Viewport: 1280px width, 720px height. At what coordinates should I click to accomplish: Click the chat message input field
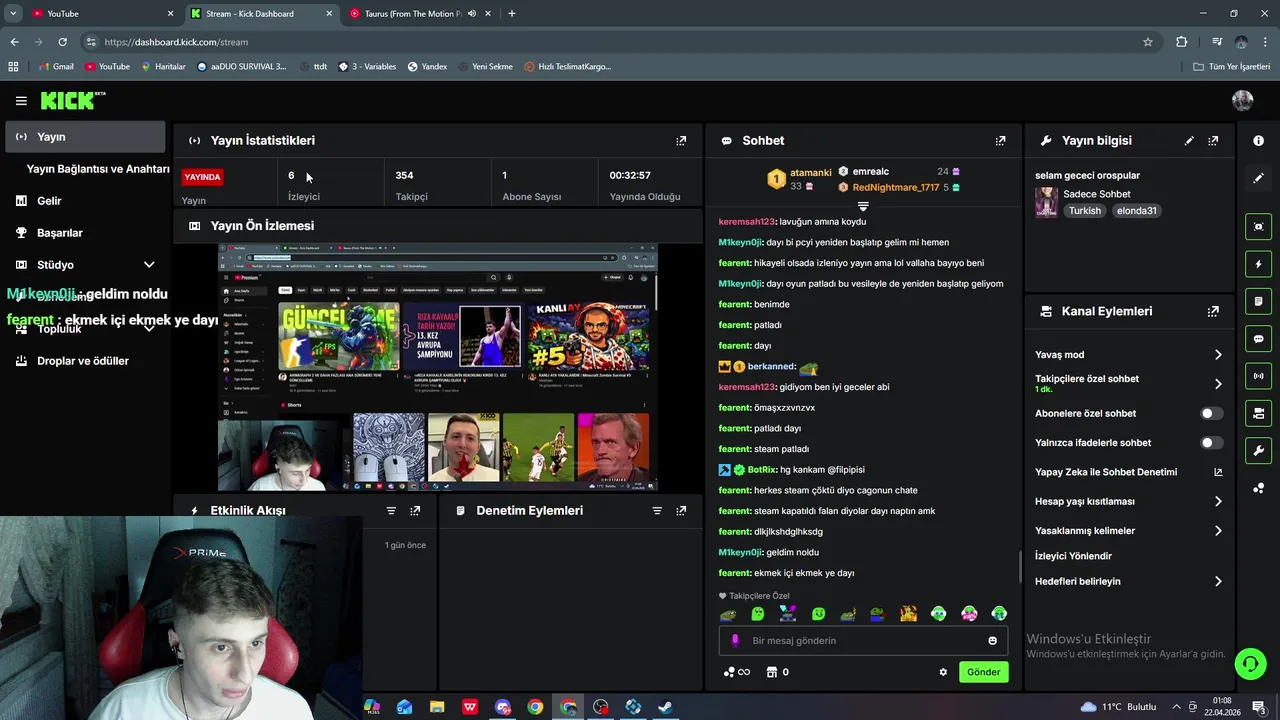[863, 641]
